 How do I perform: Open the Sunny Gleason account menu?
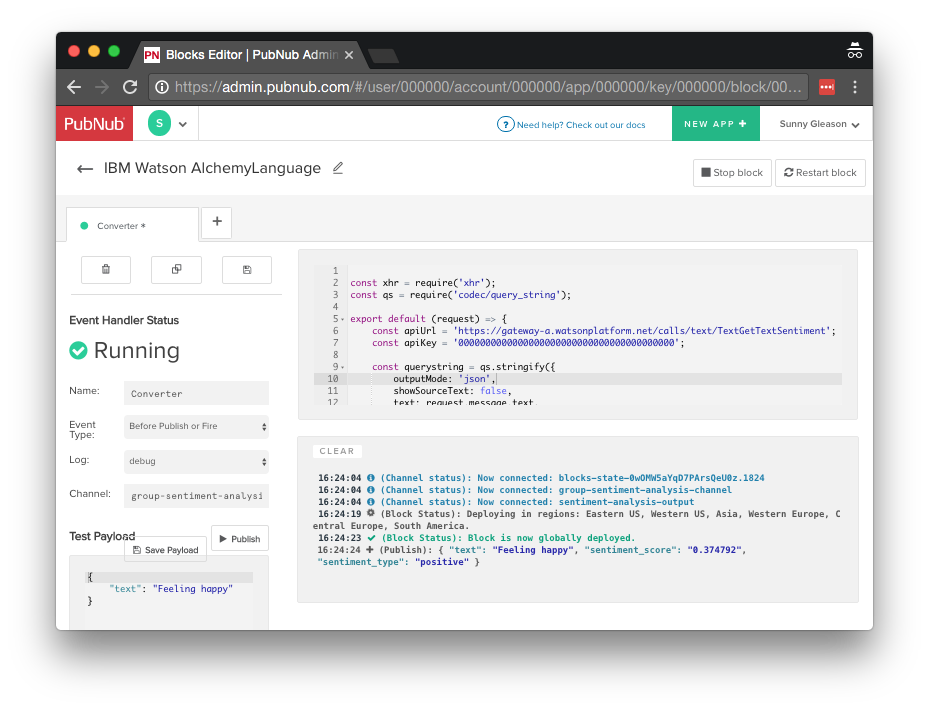pos(819,124)
